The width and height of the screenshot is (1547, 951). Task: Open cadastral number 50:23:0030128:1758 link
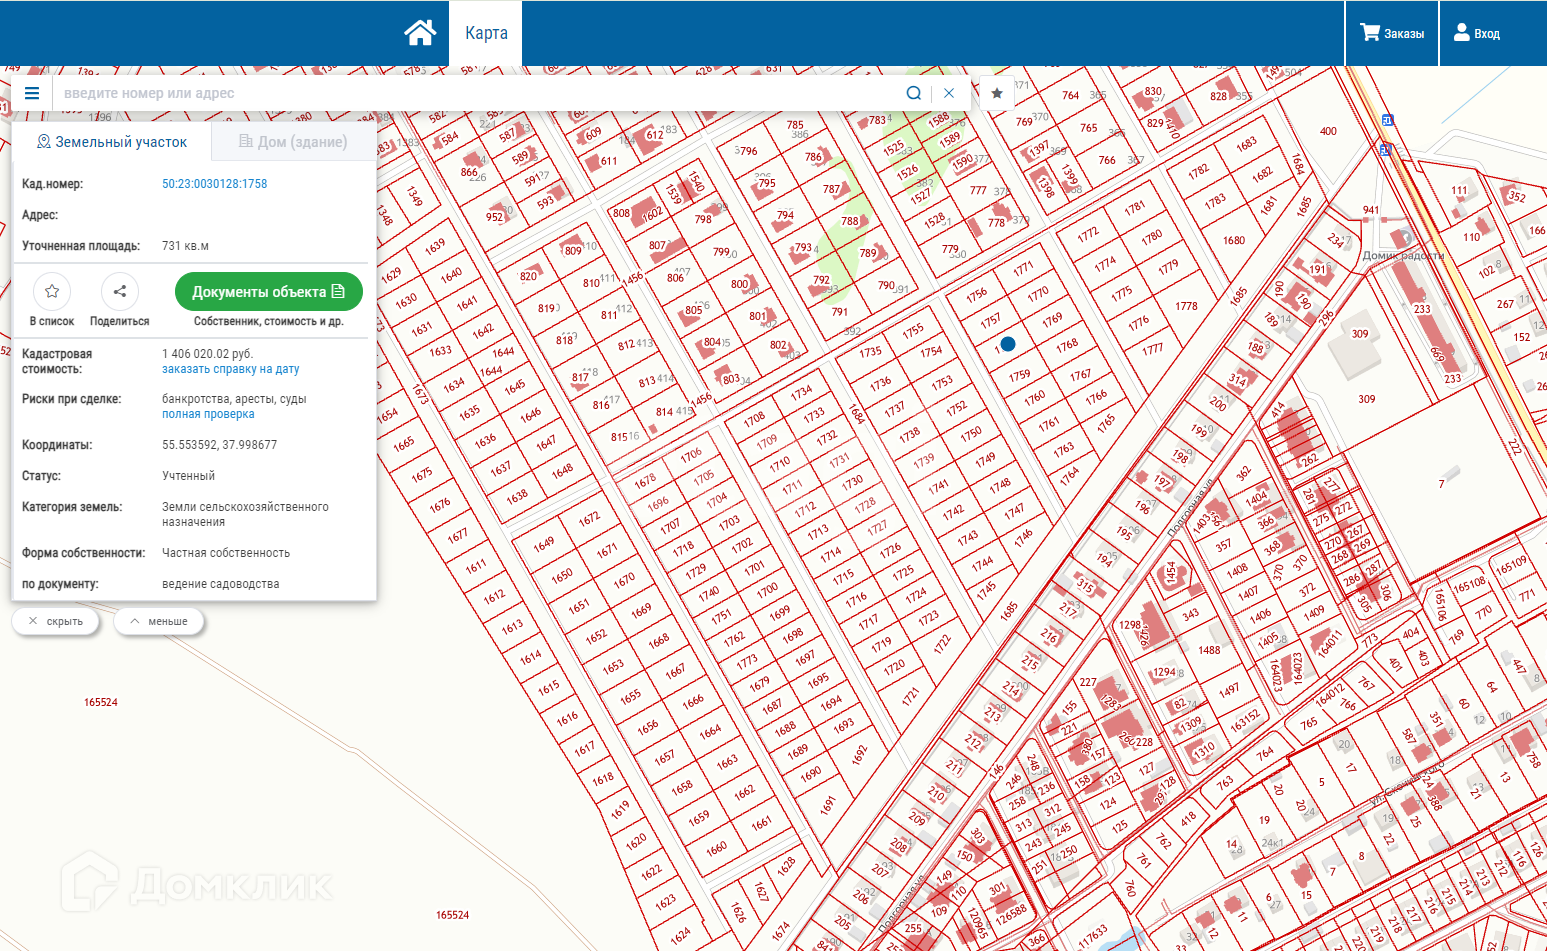(215, 184)
